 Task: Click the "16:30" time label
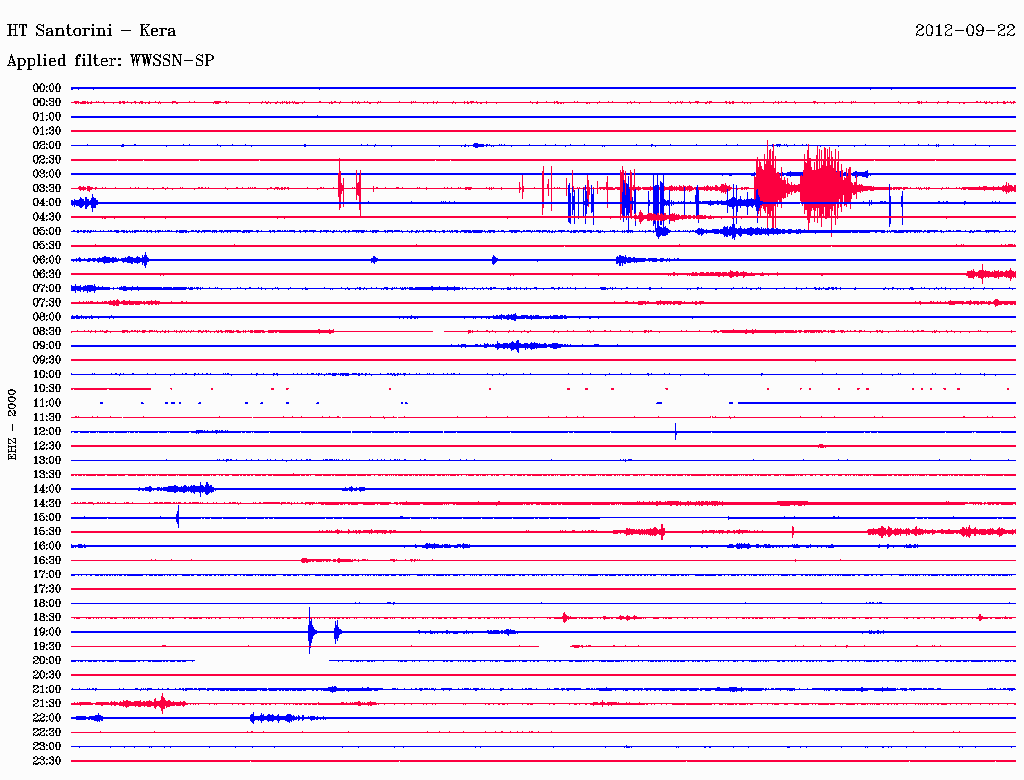[x=47, y=561]
